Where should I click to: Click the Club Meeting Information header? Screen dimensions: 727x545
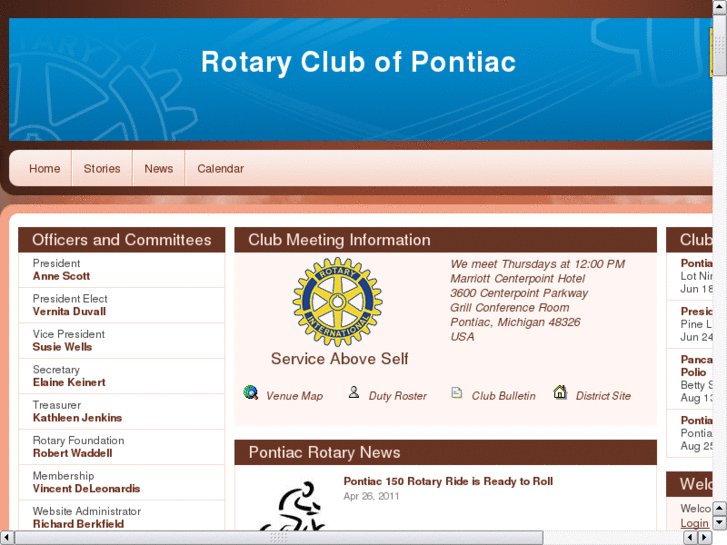point(446,240)
